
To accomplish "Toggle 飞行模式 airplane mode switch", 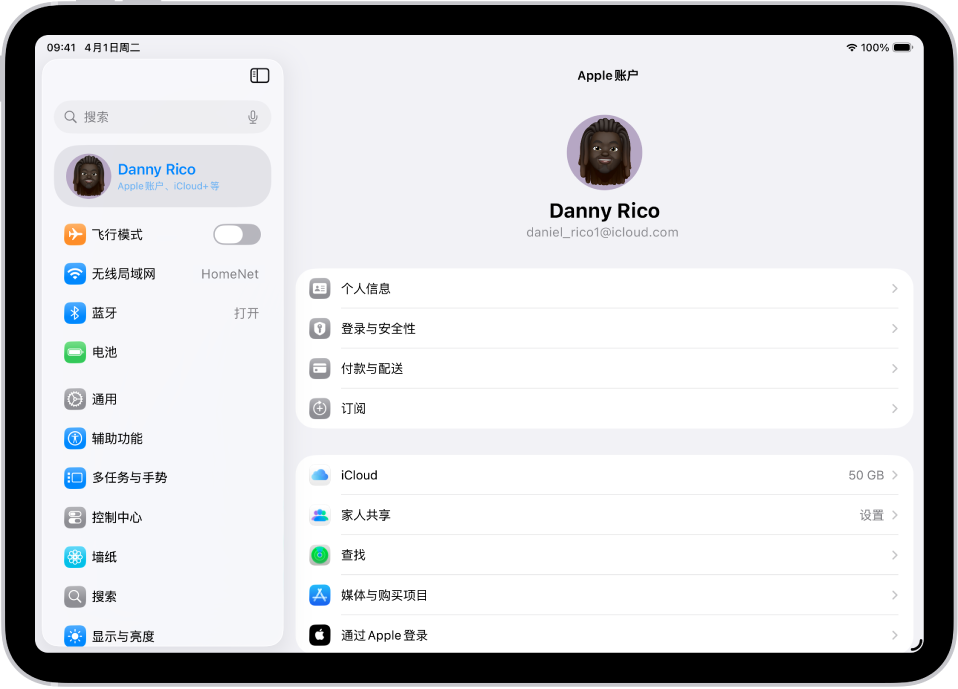I will click(x=237, y=233).
